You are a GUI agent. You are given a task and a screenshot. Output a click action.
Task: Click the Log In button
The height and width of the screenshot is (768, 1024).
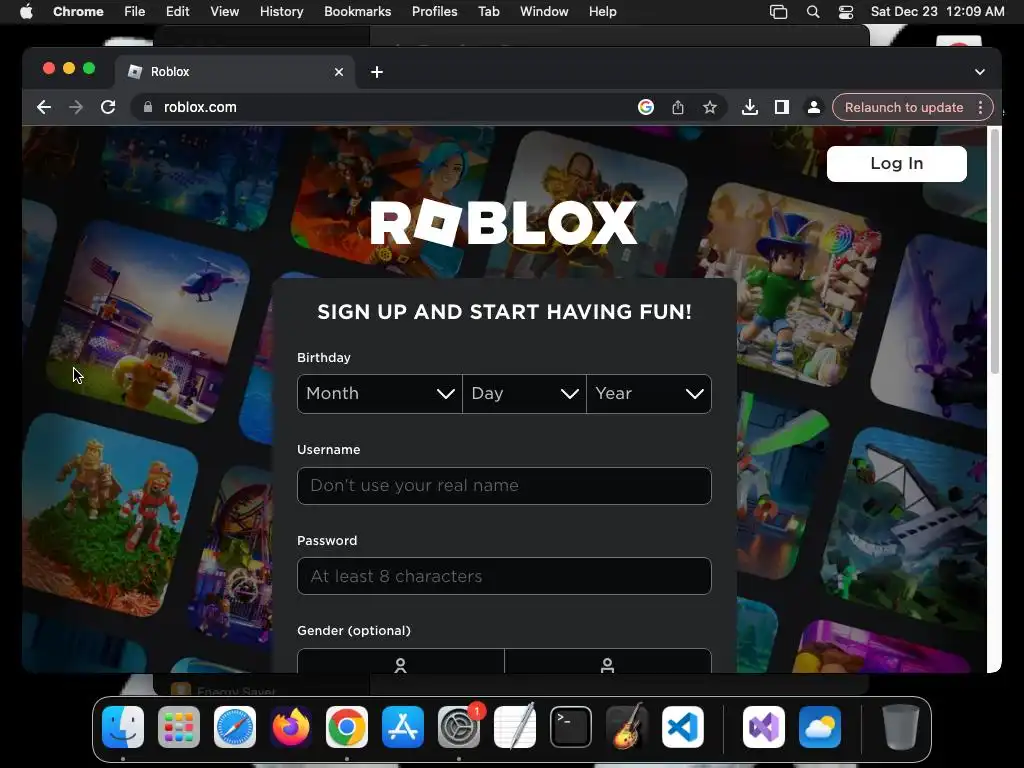pyautogui.click(x=897, y=163)
